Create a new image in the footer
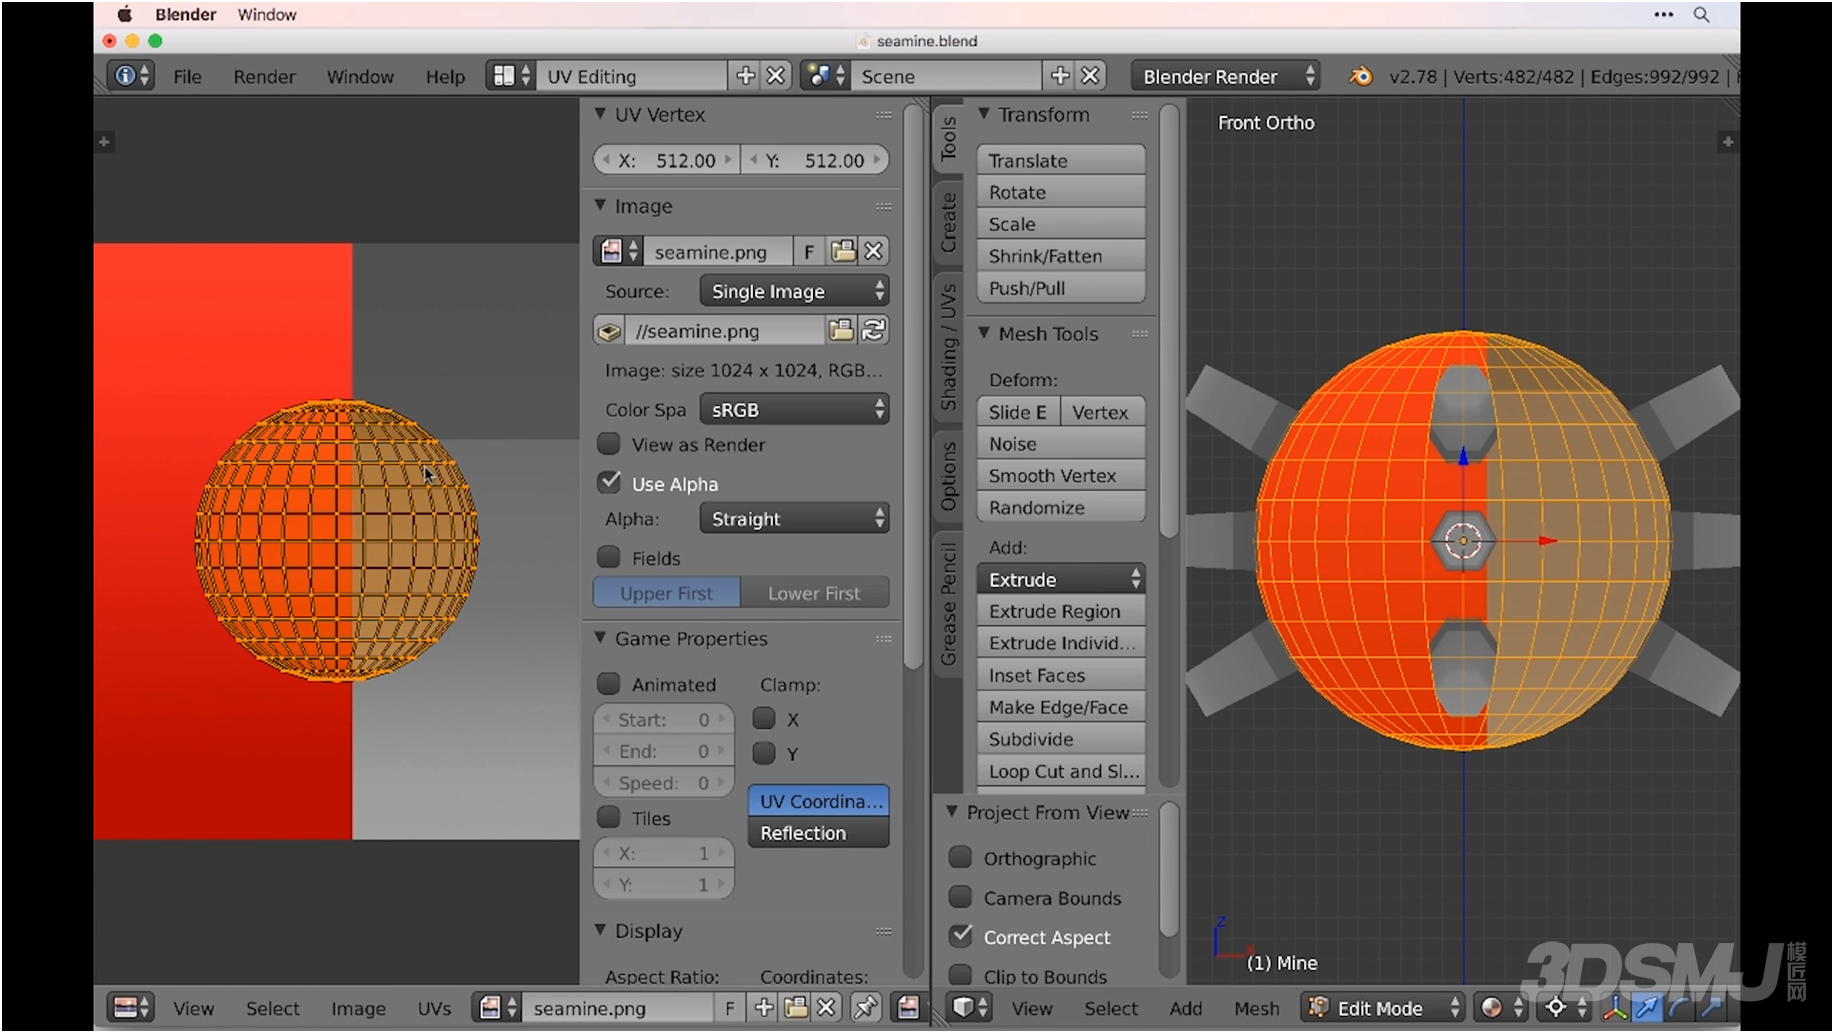The width and height of the screenshot is (1834, 1033). click(764, 1008)
